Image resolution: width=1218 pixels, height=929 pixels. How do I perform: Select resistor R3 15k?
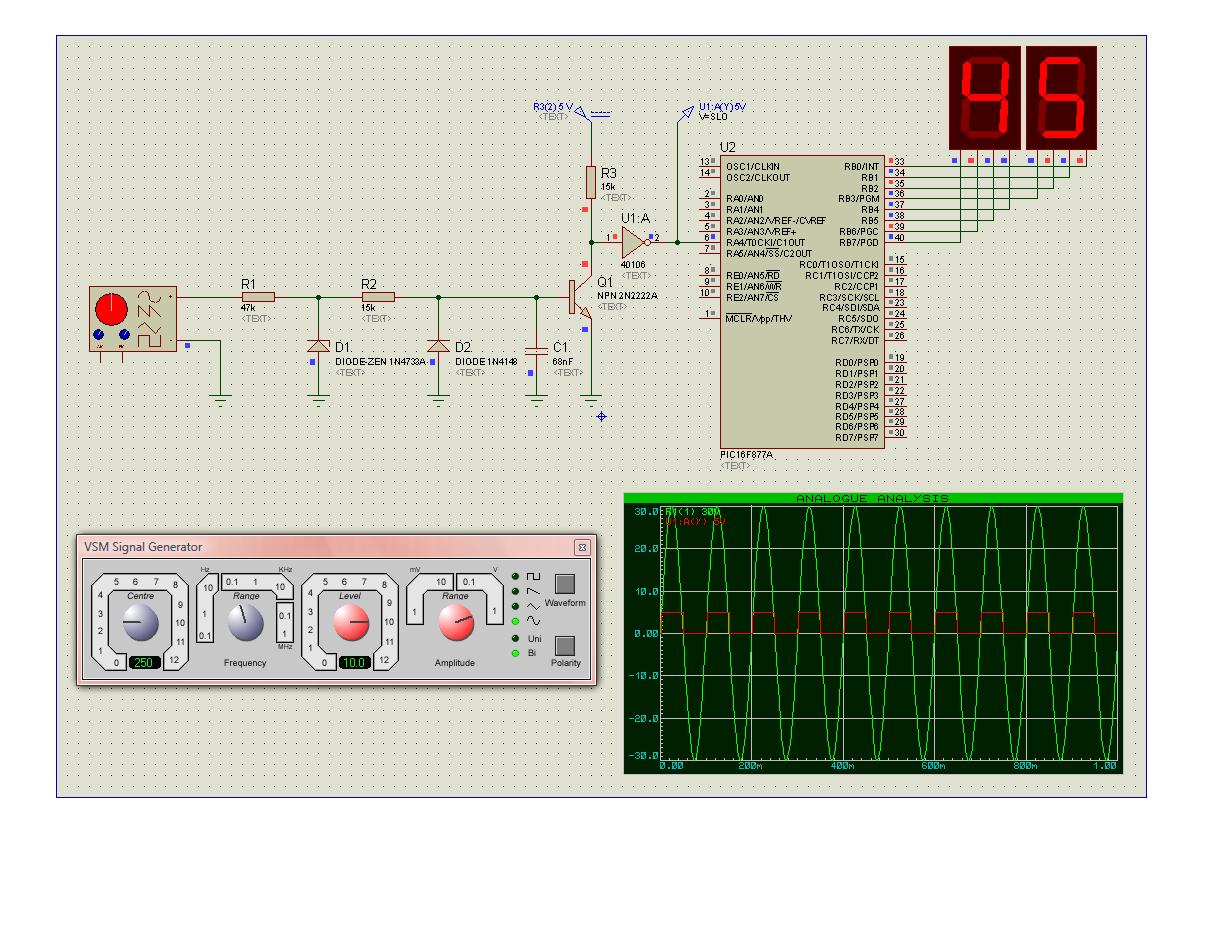[x=592, y=183]
